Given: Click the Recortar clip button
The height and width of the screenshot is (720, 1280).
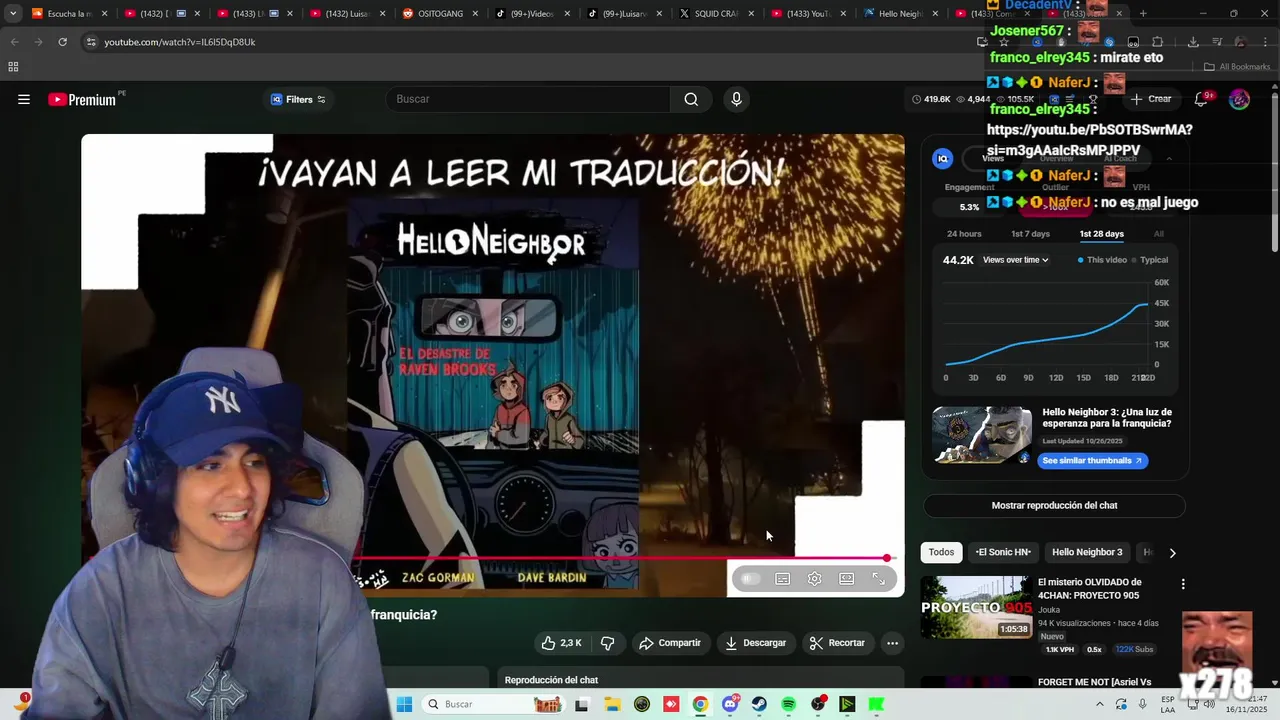Looking at the screenshot, I should 837,643.
